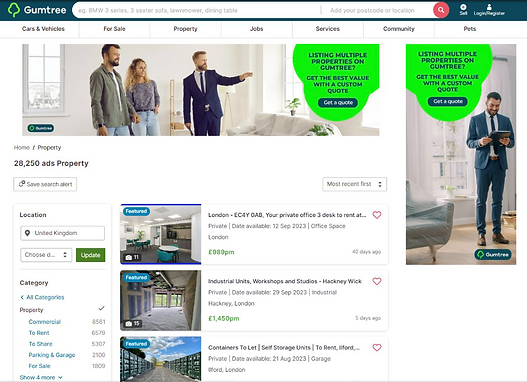Click the Featured badge on the Hackney Wick listing
527x382 pixels.
click(x=136, y=277)
